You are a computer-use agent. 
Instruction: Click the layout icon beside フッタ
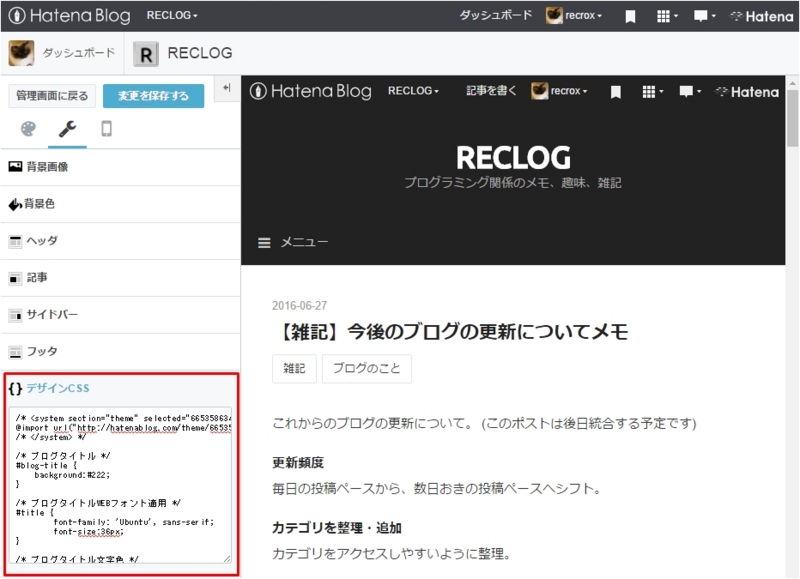point(15,352)
